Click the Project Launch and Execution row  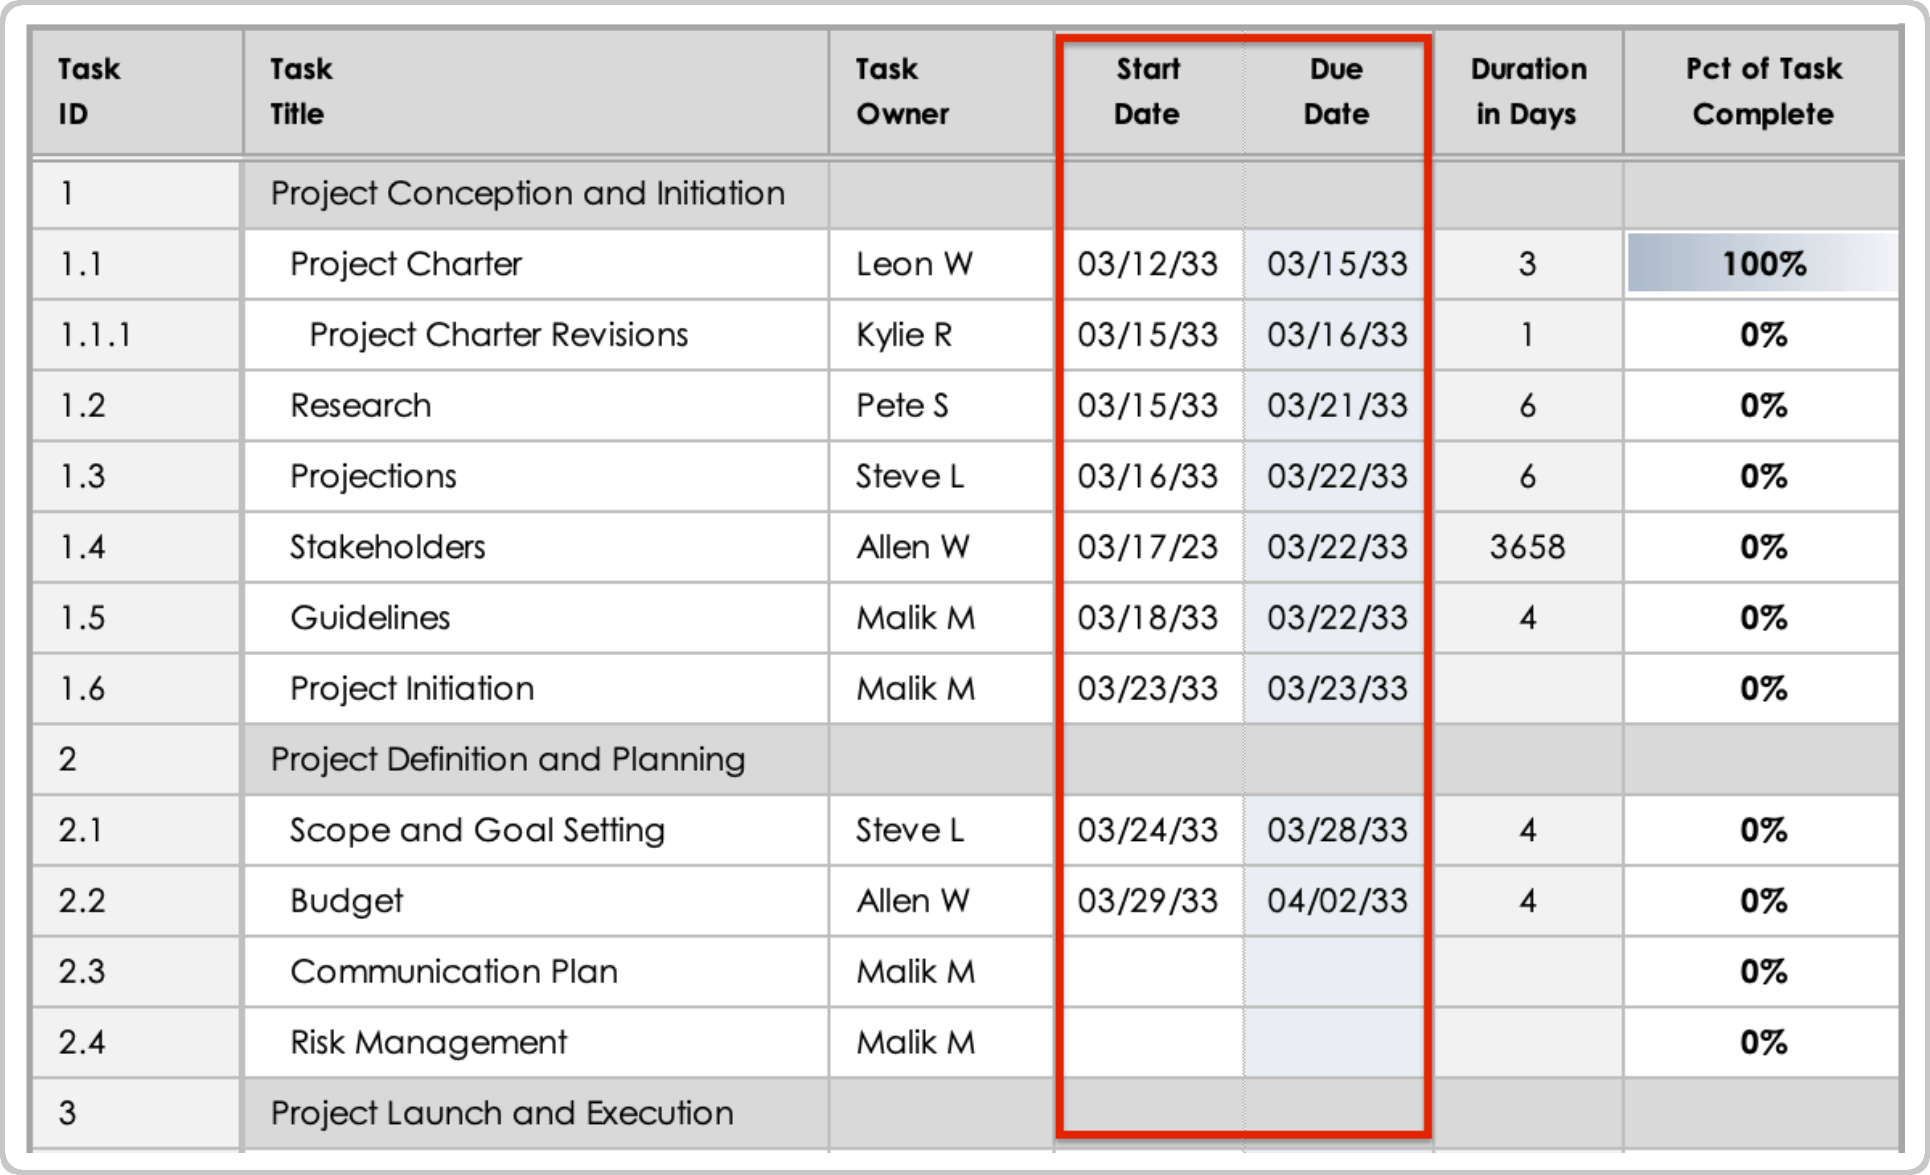502,1112
